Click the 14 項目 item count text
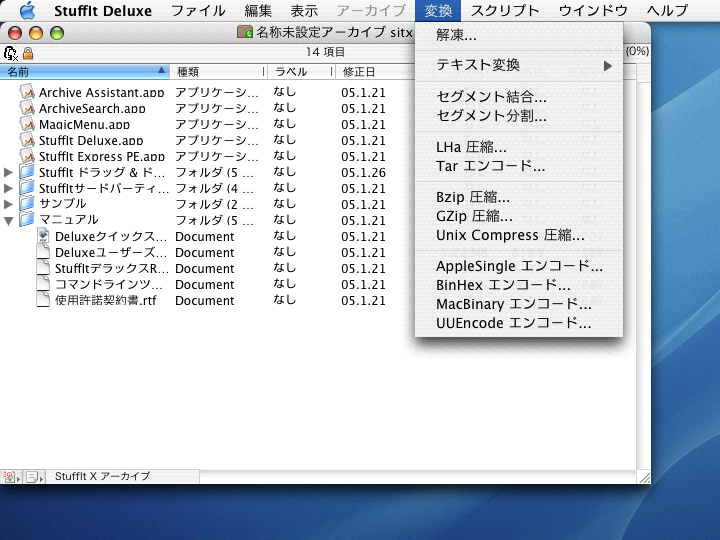The width and height of the screenshot is (720, 540). tap(326, 52)
